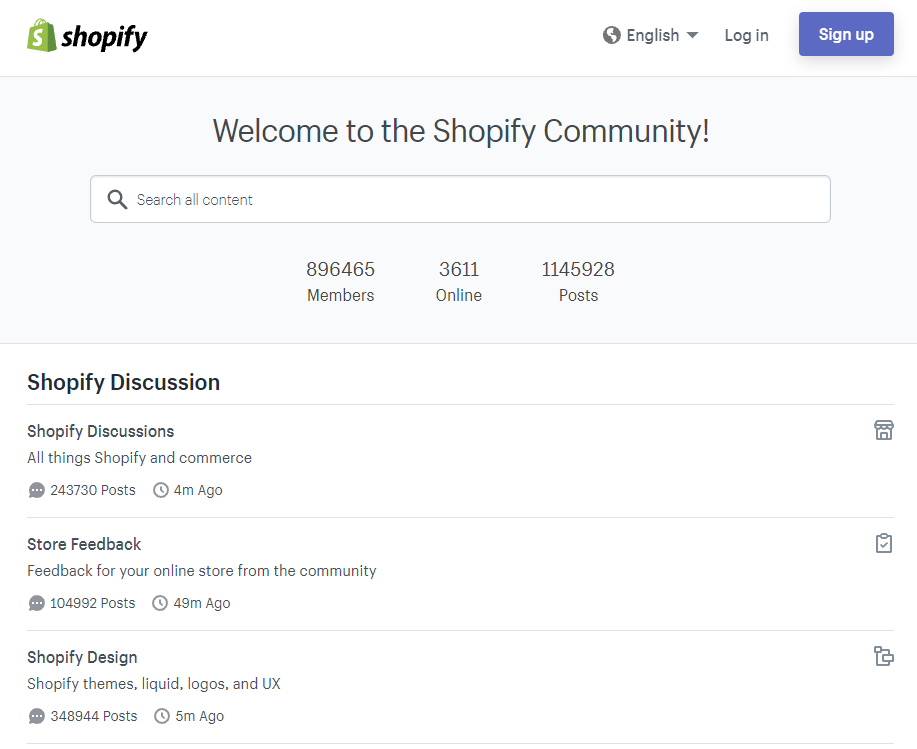Click the speech bubble icon near 348944 Posts

click(37, 716)
